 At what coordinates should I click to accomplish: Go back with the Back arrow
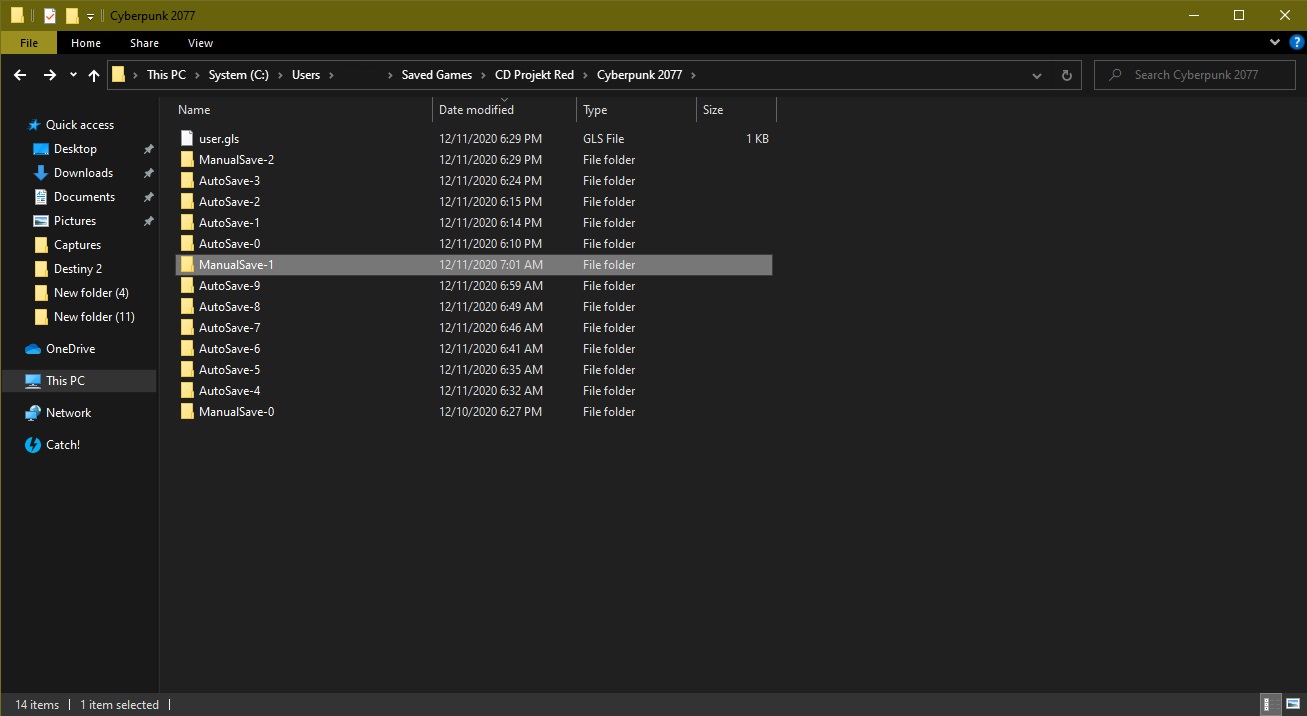[20, 75]
